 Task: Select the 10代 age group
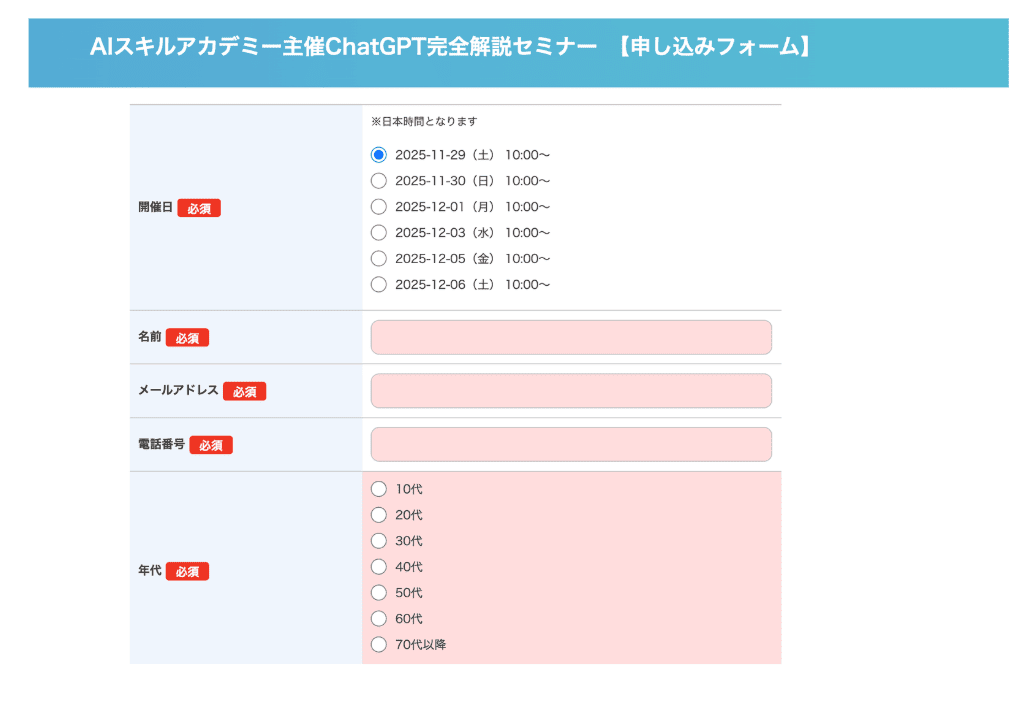379,489
